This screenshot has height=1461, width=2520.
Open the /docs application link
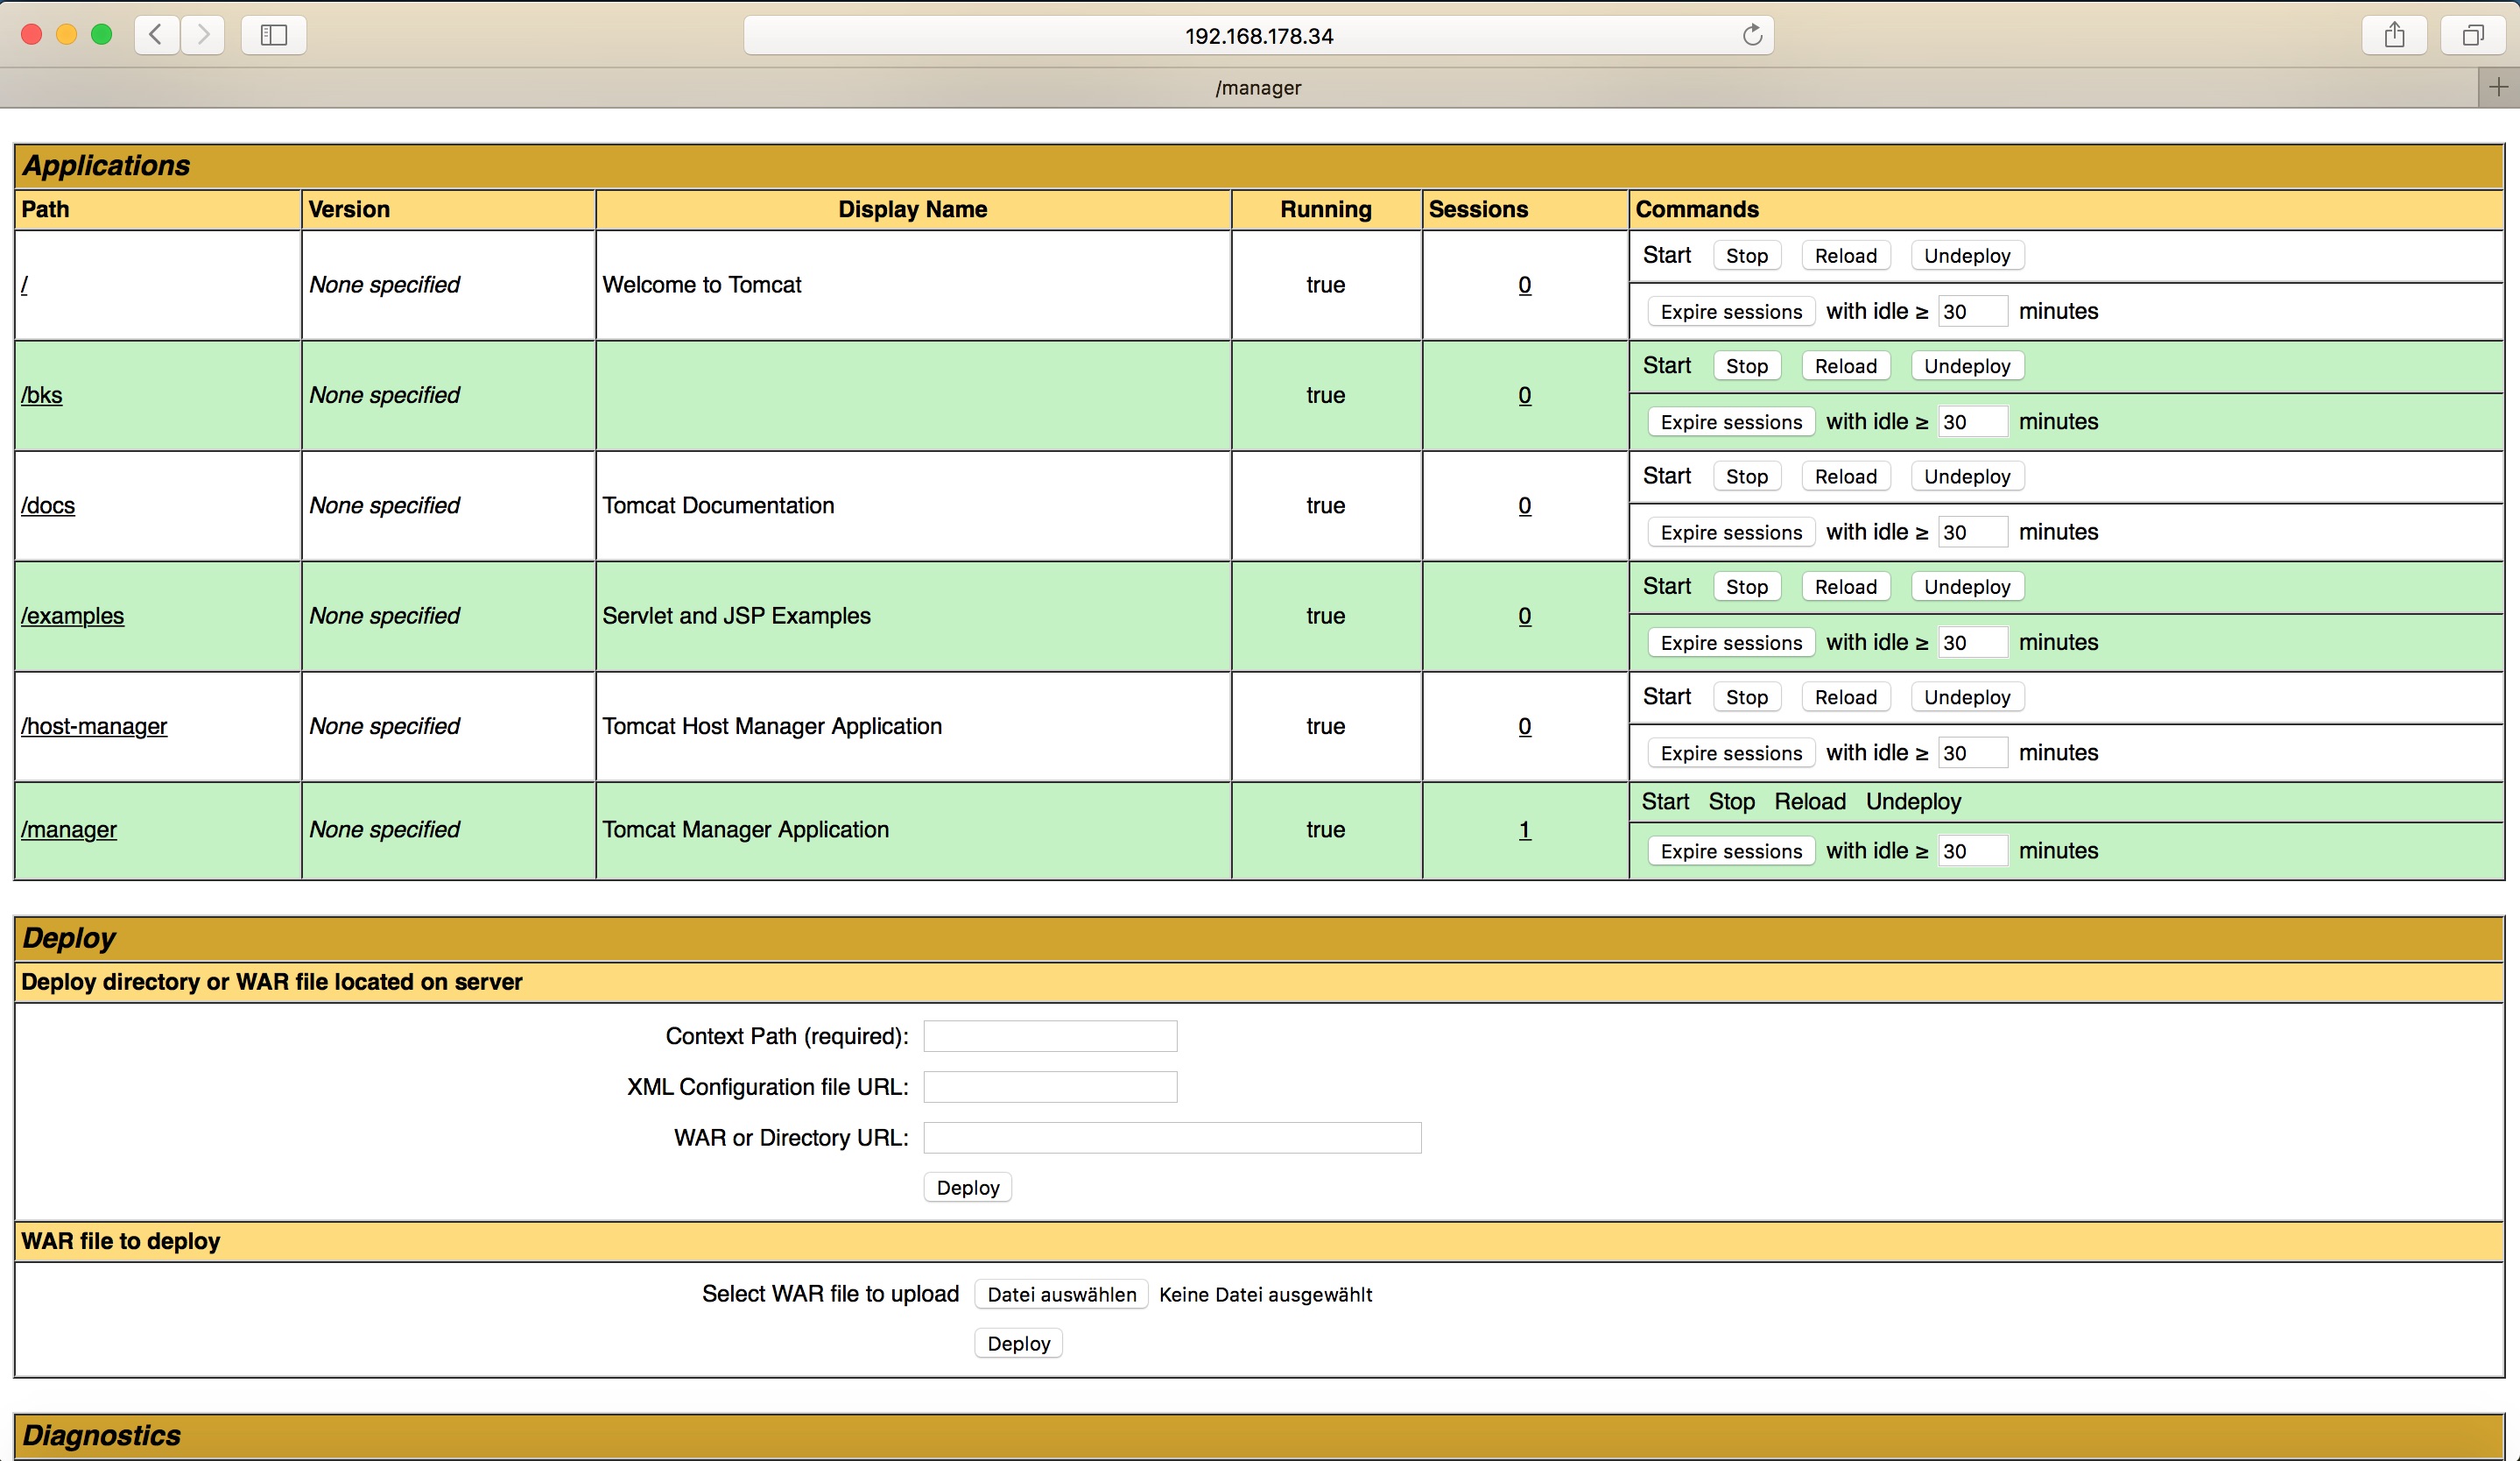point(48,505)
